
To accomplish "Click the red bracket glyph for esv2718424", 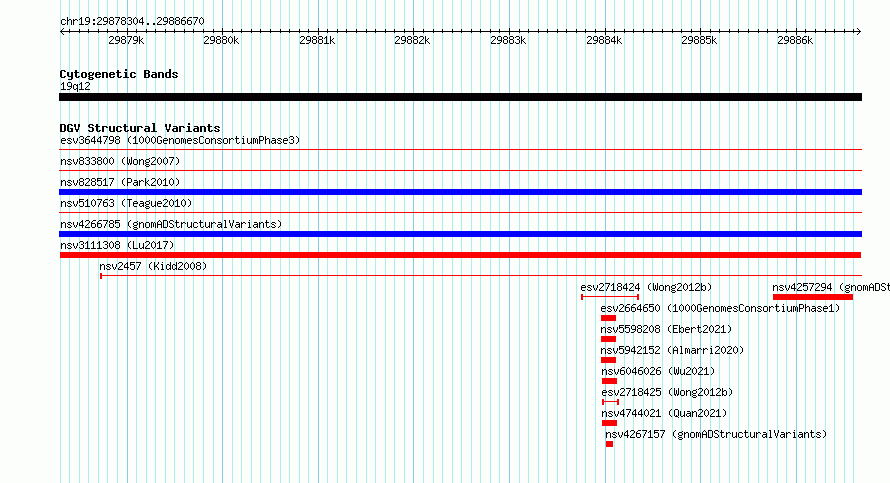I will tap(610, 297).
